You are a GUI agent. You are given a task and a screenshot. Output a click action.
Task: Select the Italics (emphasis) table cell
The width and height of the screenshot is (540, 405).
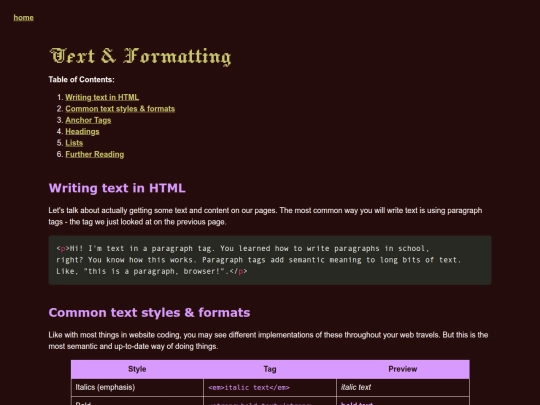pyautogui.click(x=137, y=387)
